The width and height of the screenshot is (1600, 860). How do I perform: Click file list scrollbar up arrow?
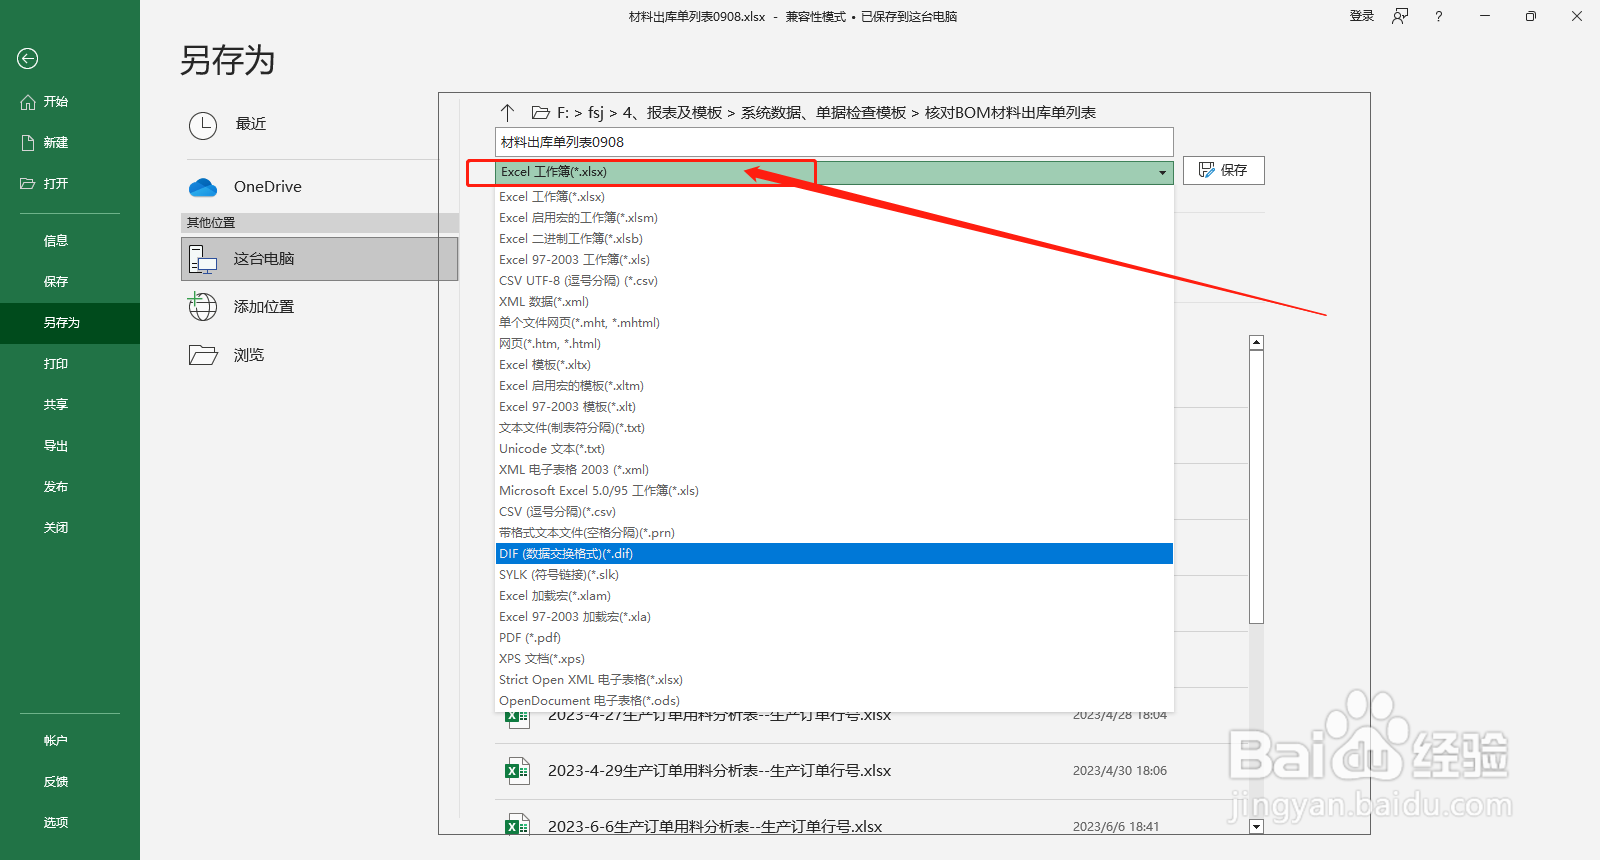[1257, 343]
